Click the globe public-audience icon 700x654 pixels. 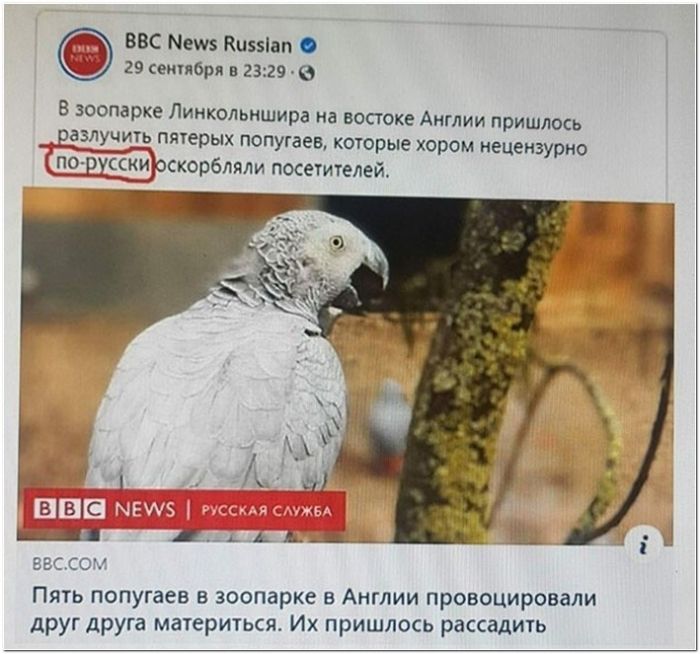tap(307, 73)
